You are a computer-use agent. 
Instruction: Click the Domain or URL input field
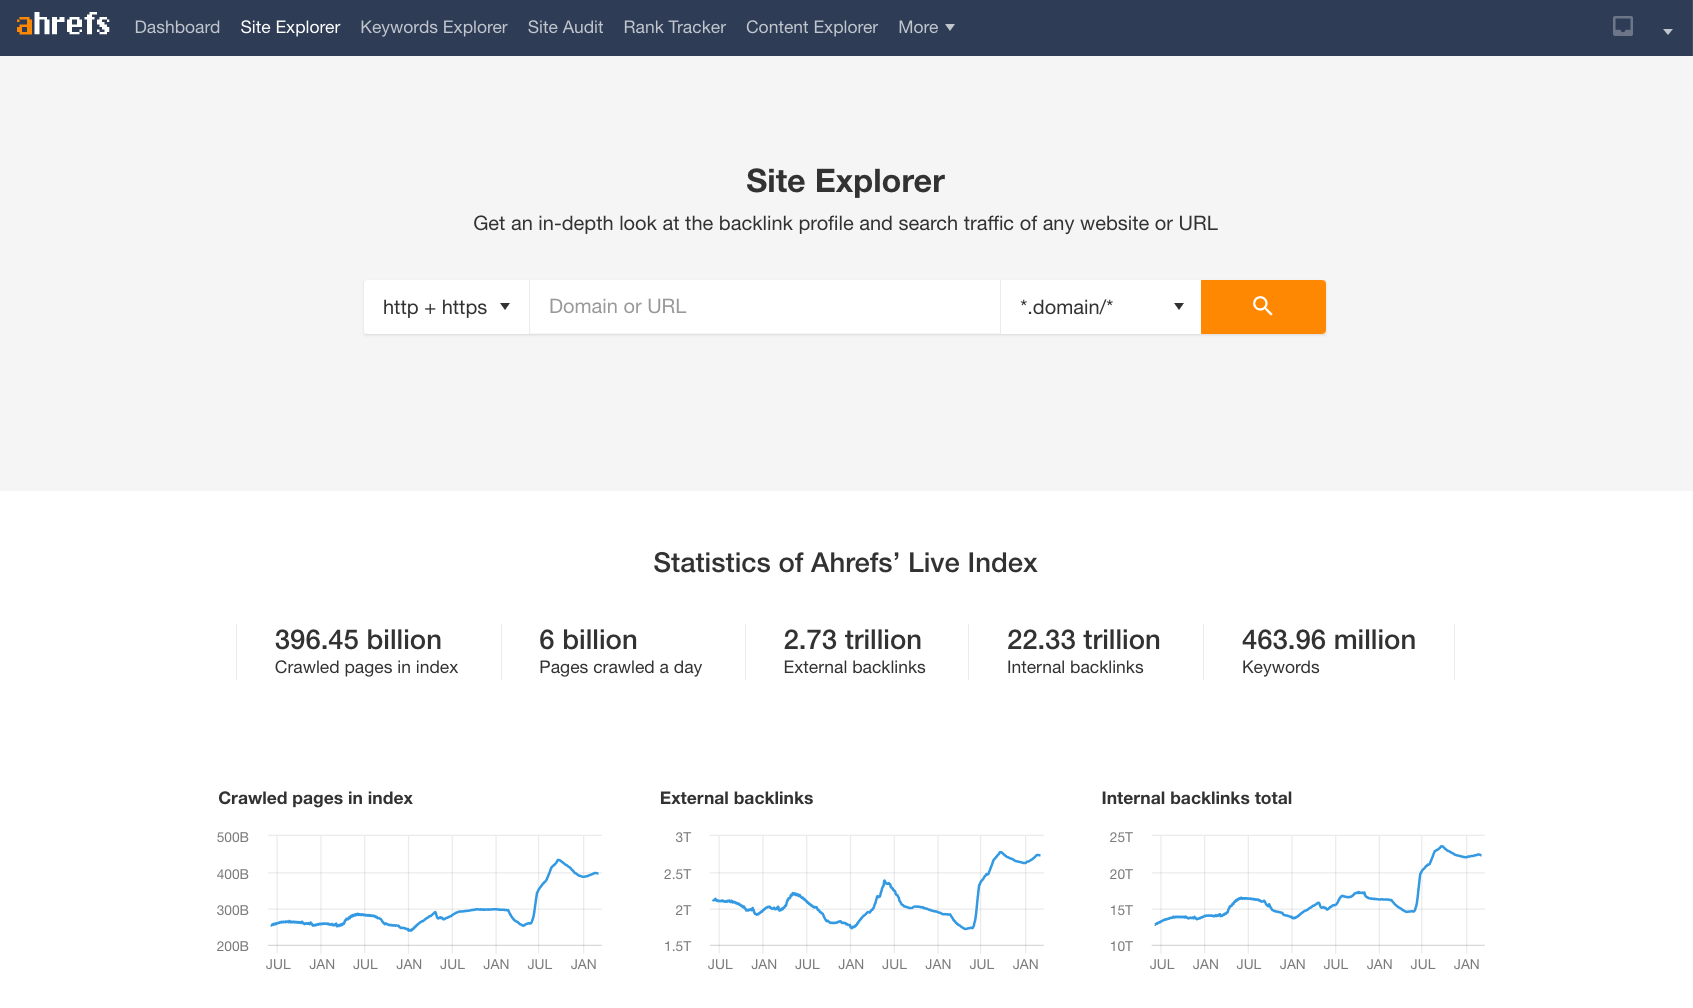764,307
